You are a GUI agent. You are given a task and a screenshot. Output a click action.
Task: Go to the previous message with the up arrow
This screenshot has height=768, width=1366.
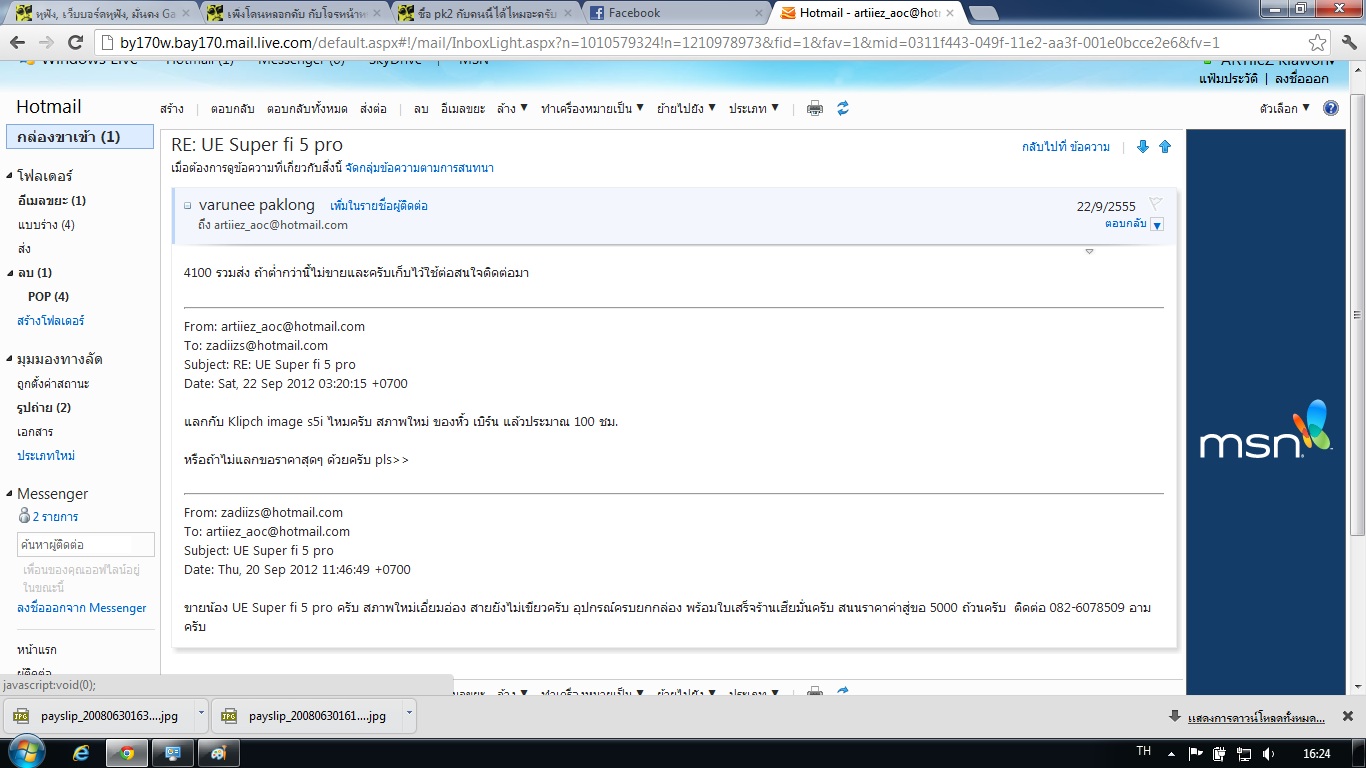1165,147
